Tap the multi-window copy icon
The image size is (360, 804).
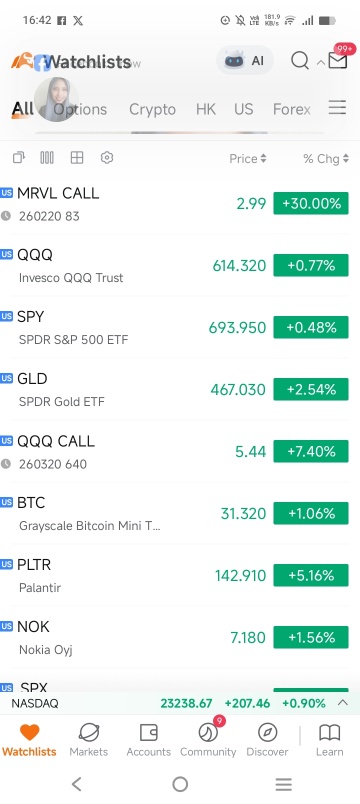coord(18,158)
